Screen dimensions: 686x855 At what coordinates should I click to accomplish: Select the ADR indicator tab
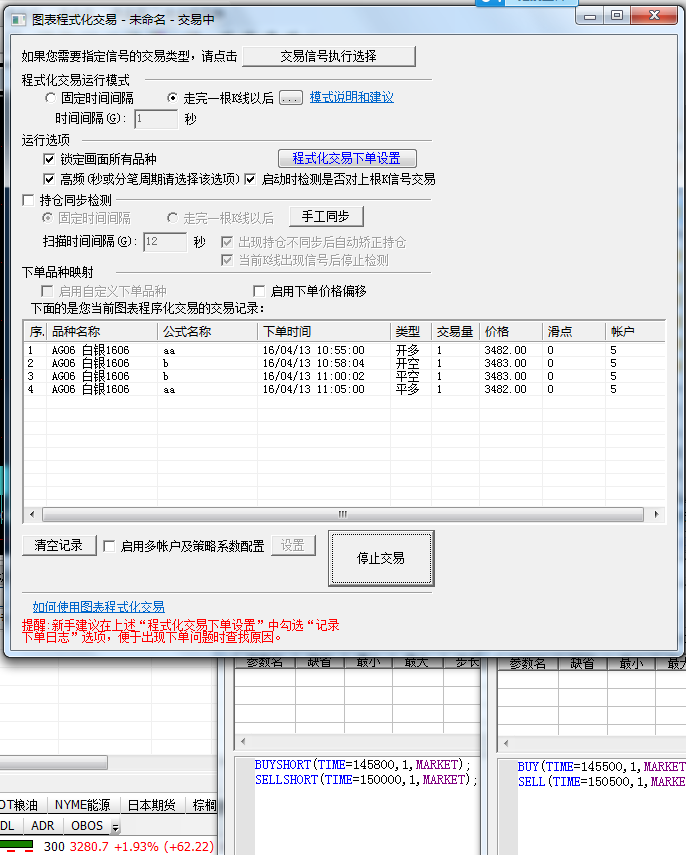pos(43,826)
